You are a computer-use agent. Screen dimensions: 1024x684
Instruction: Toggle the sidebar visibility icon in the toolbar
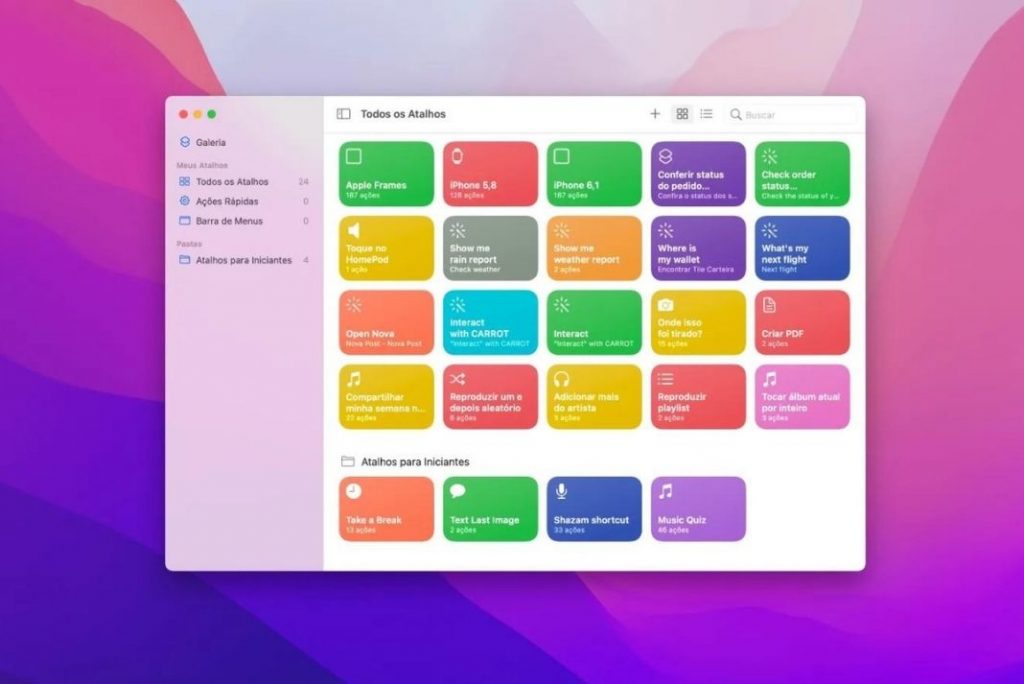343,114
